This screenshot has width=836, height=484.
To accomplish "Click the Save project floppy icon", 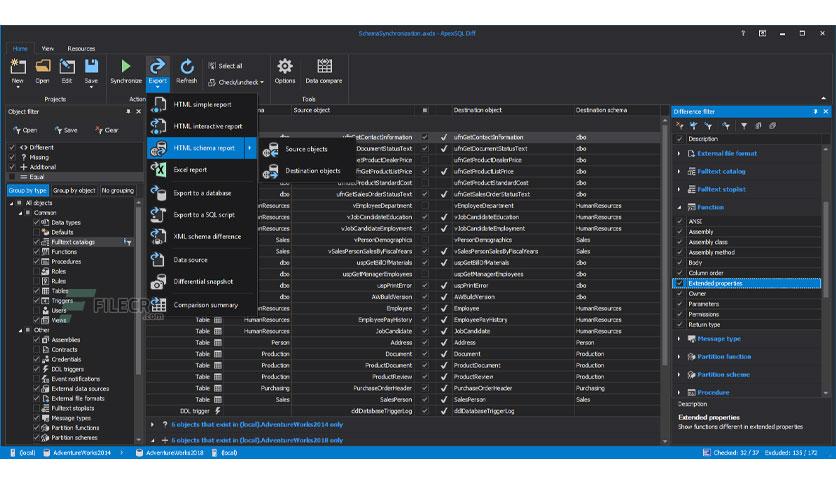I will pyautogui.click(x=91, y=66).
